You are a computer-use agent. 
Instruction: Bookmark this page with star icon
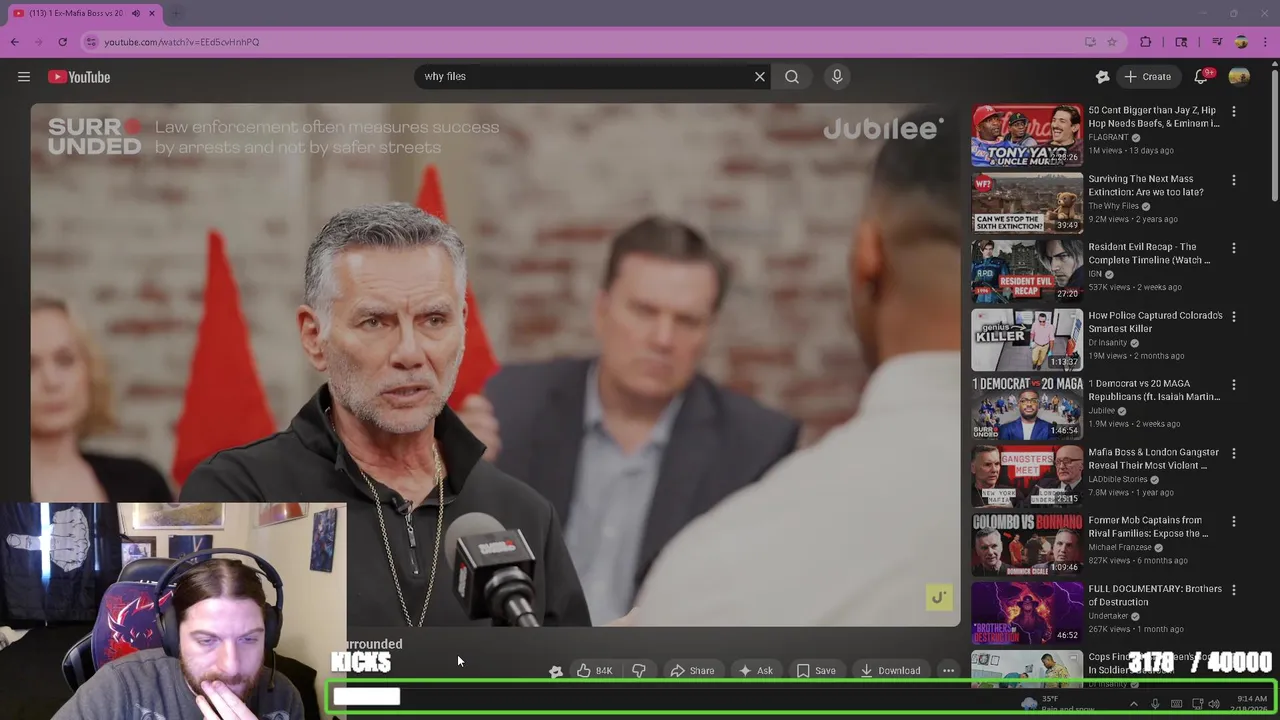point(1112,42)
